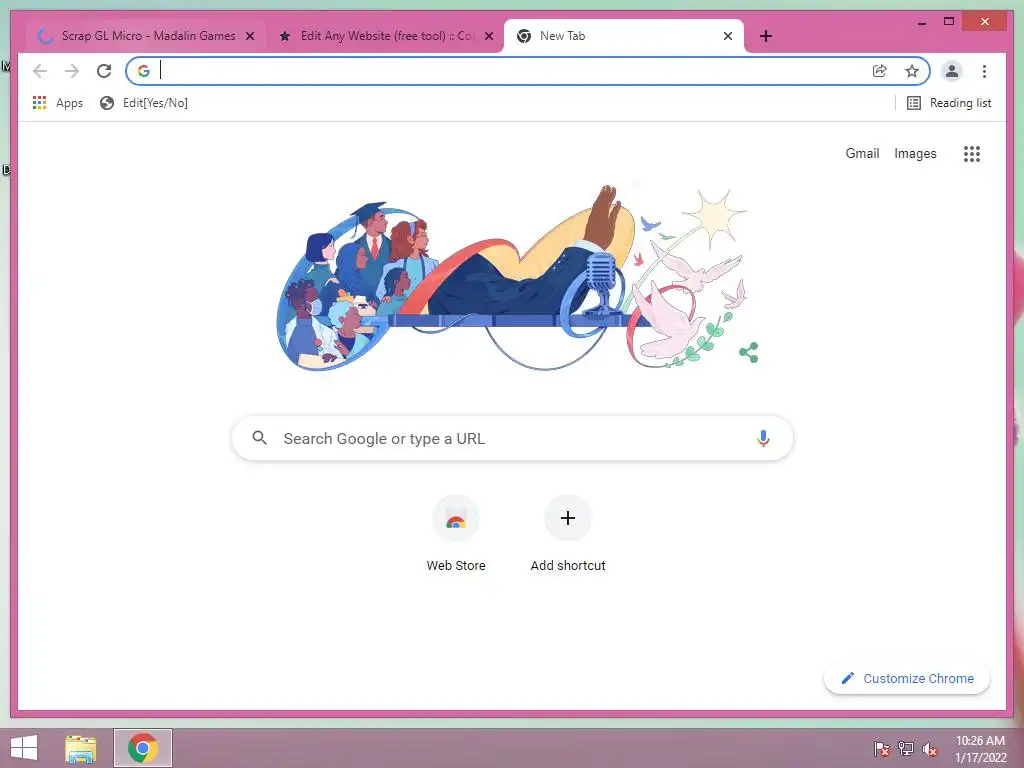Close the Edit Any Website tab
The image size is (1024, 768).
(x=488, y=36)
